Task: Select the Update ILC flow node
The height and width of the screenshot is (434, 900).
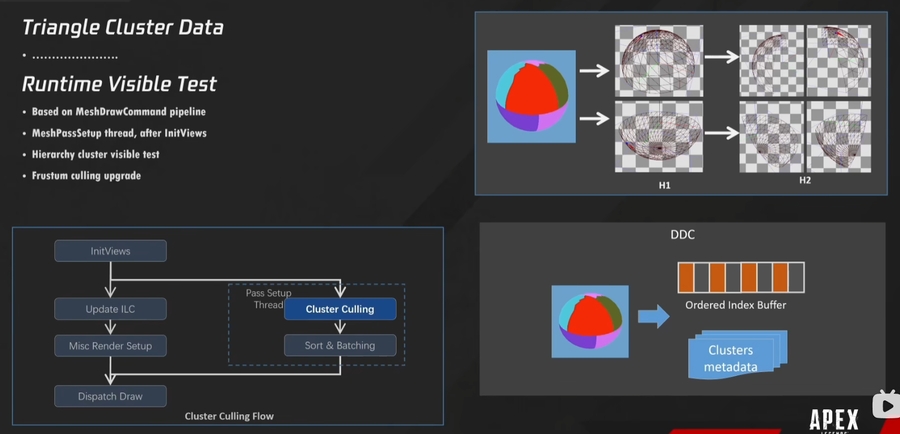Action: (x=110, y=307)
